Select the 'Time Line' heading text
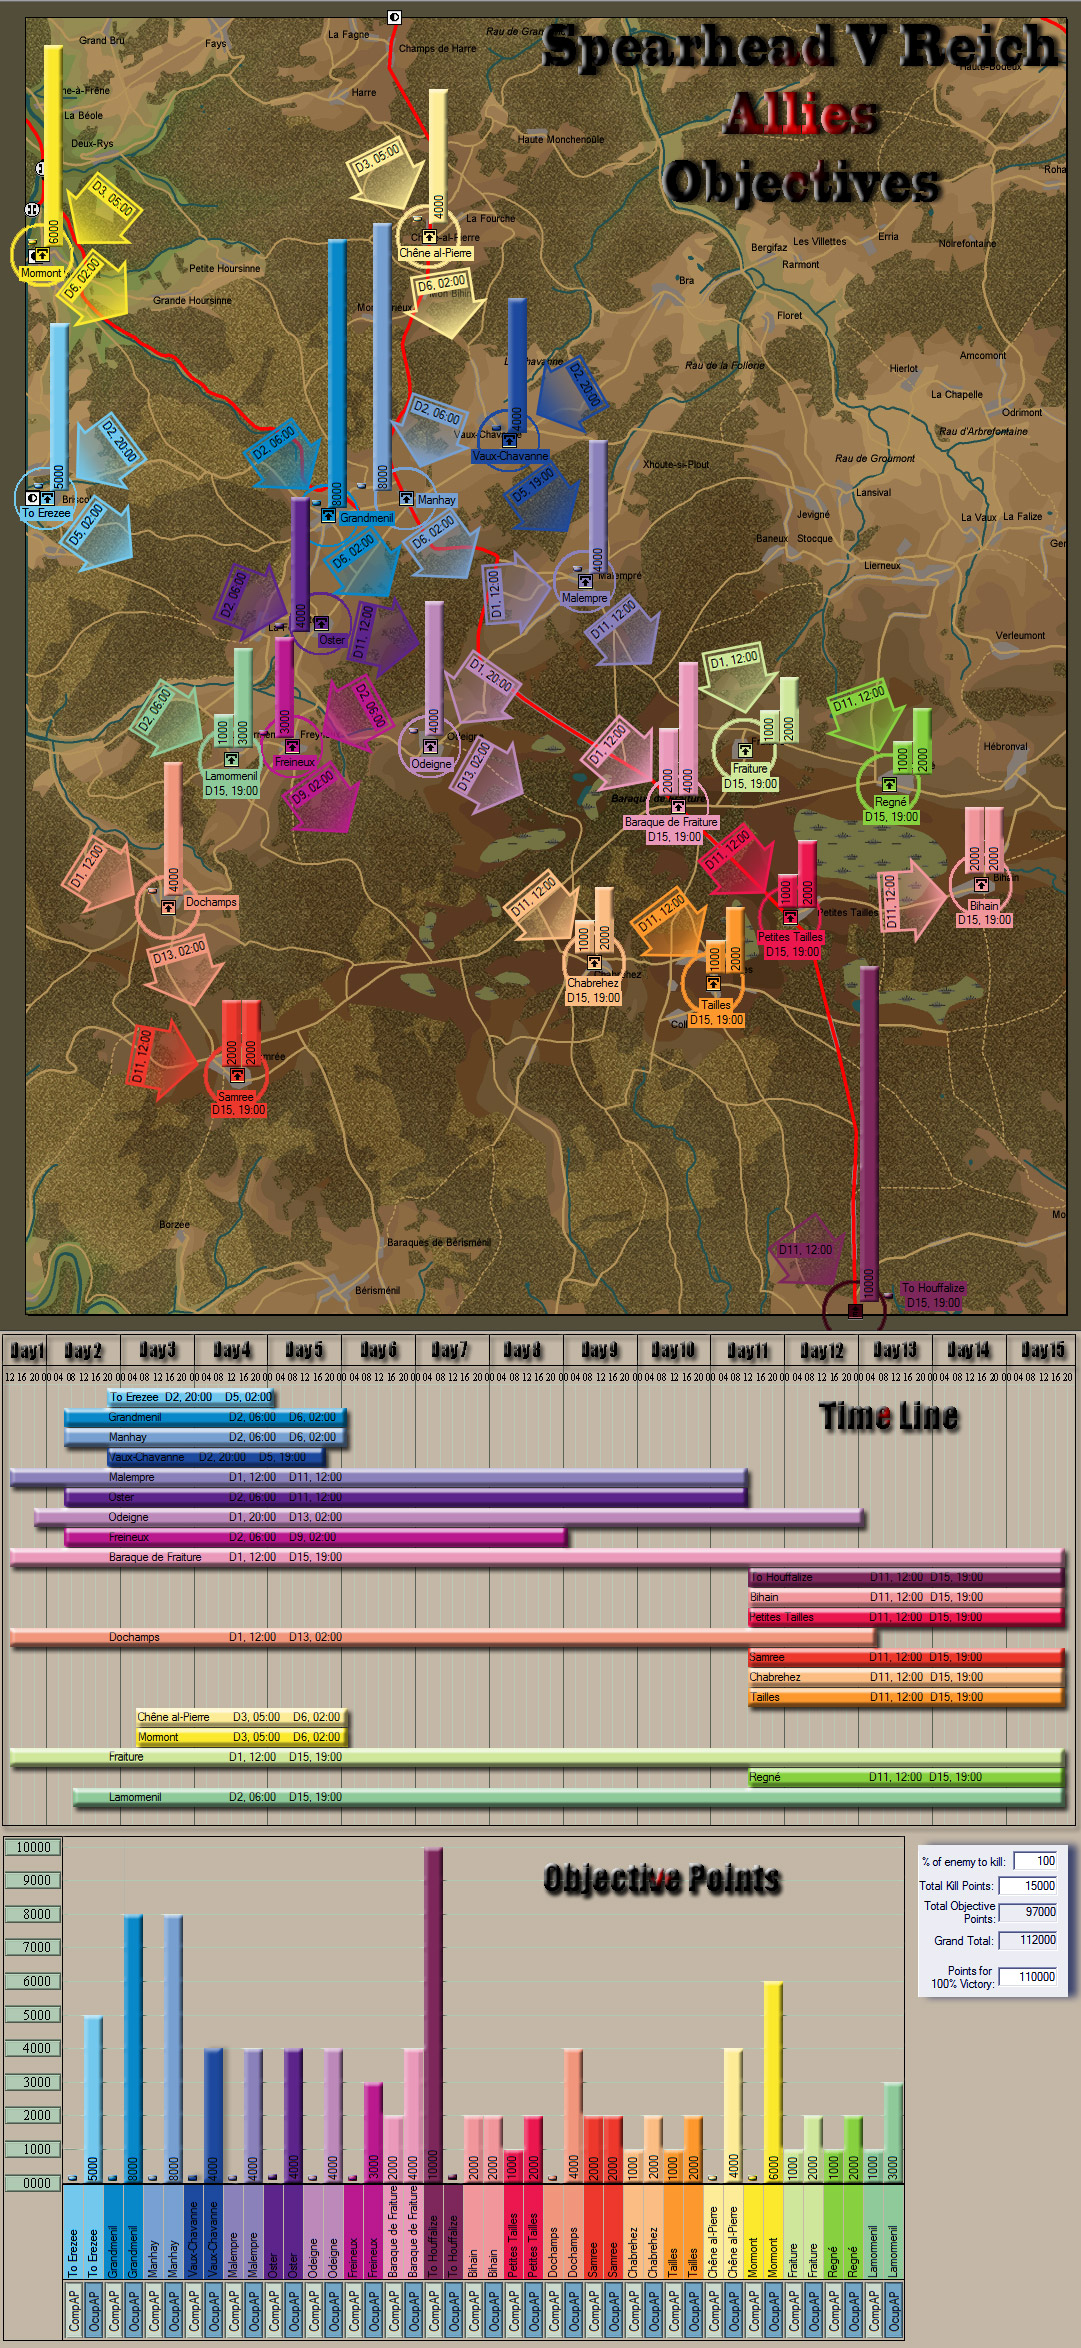Image resolution: width=1081 pixels, height=2348 pixels. point(889,1416)
